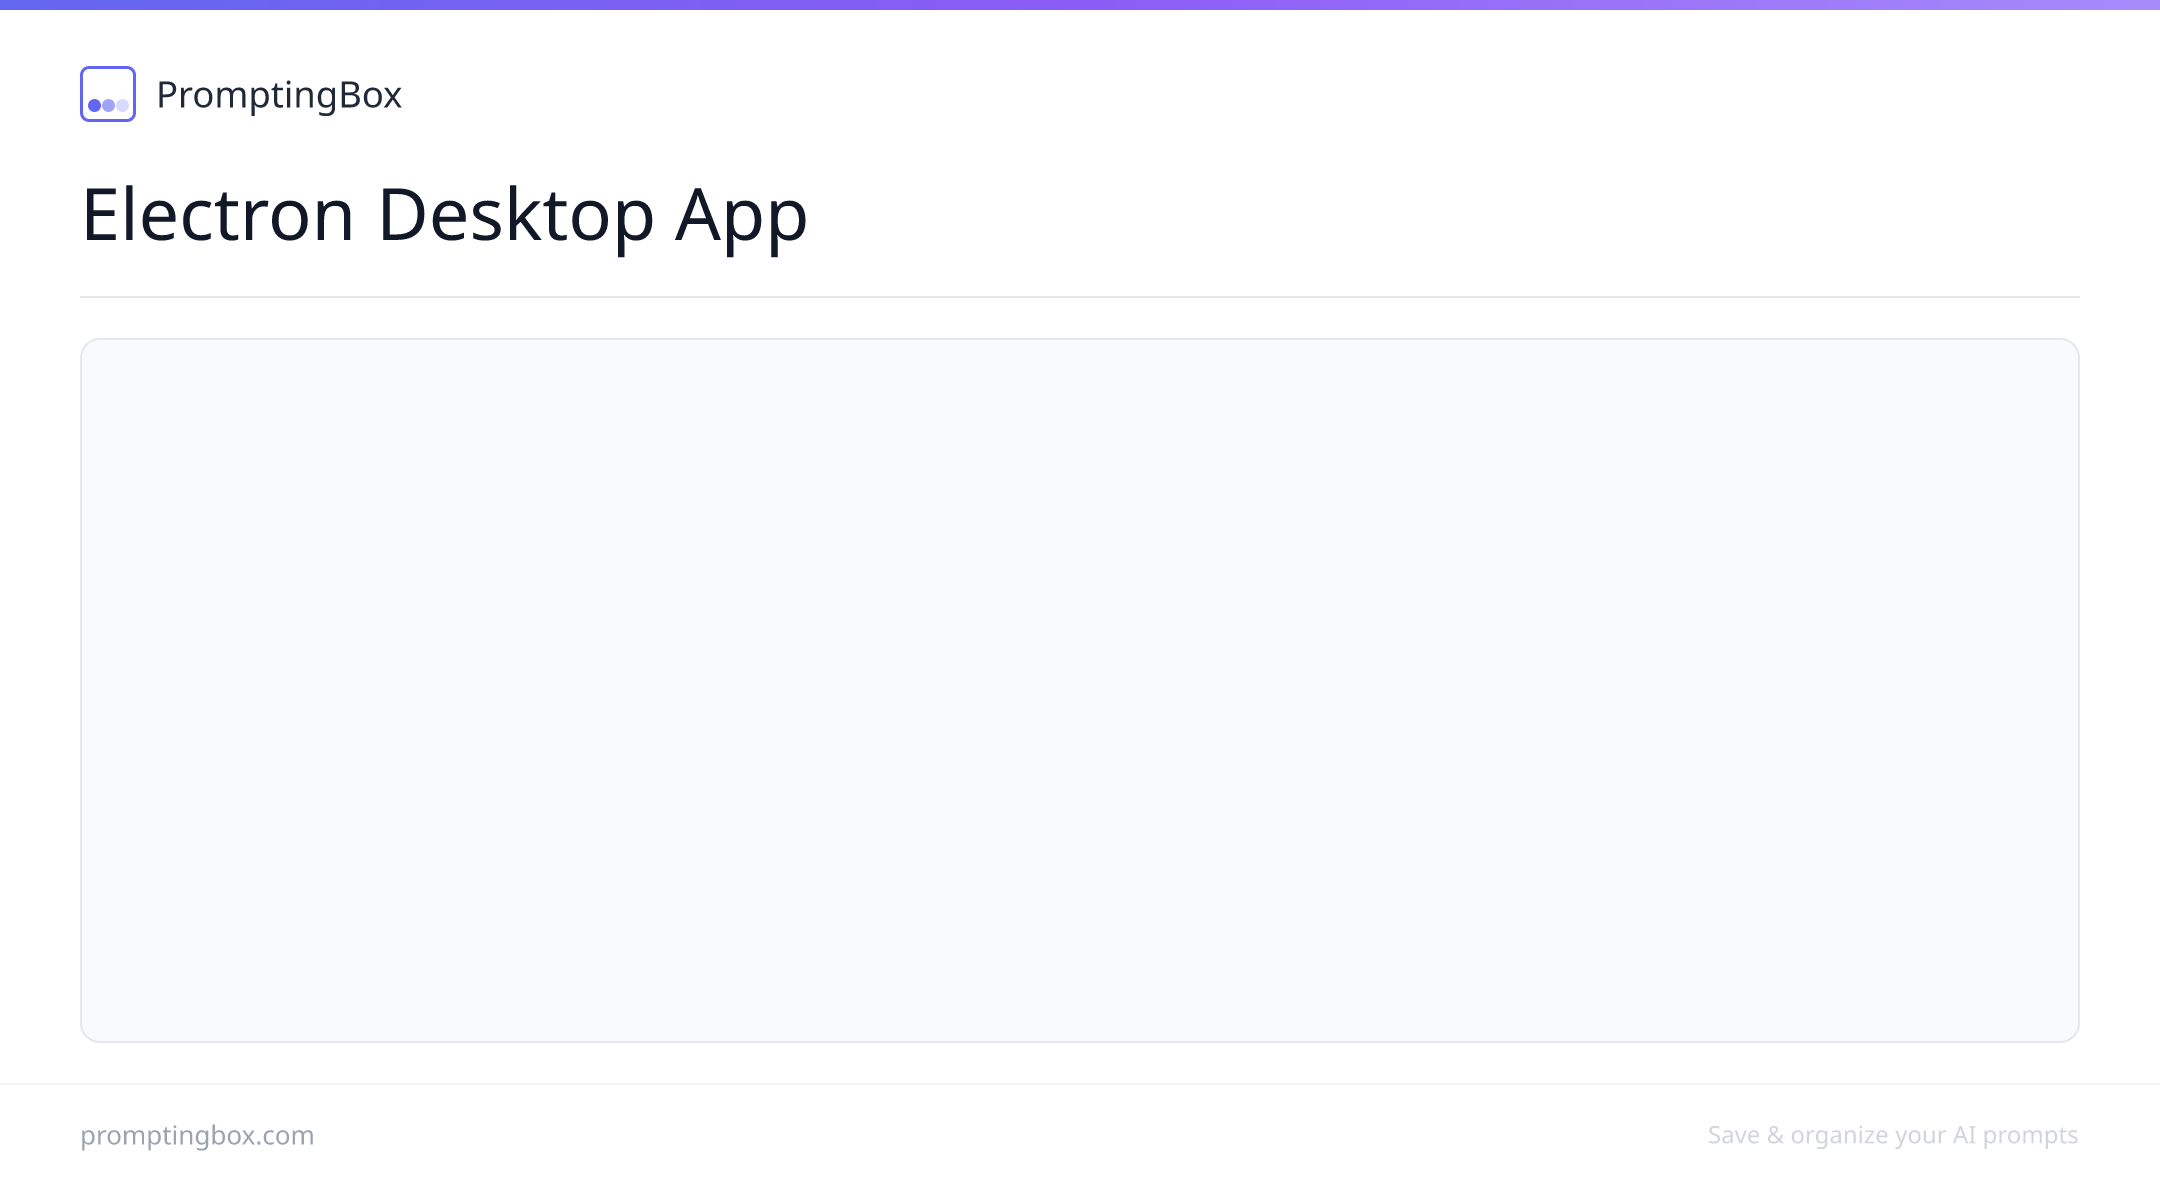Click inside the empty gray content panel
Image resolution: width=2160 pixels, height=1200 pixels.
tap(1080, 690)
